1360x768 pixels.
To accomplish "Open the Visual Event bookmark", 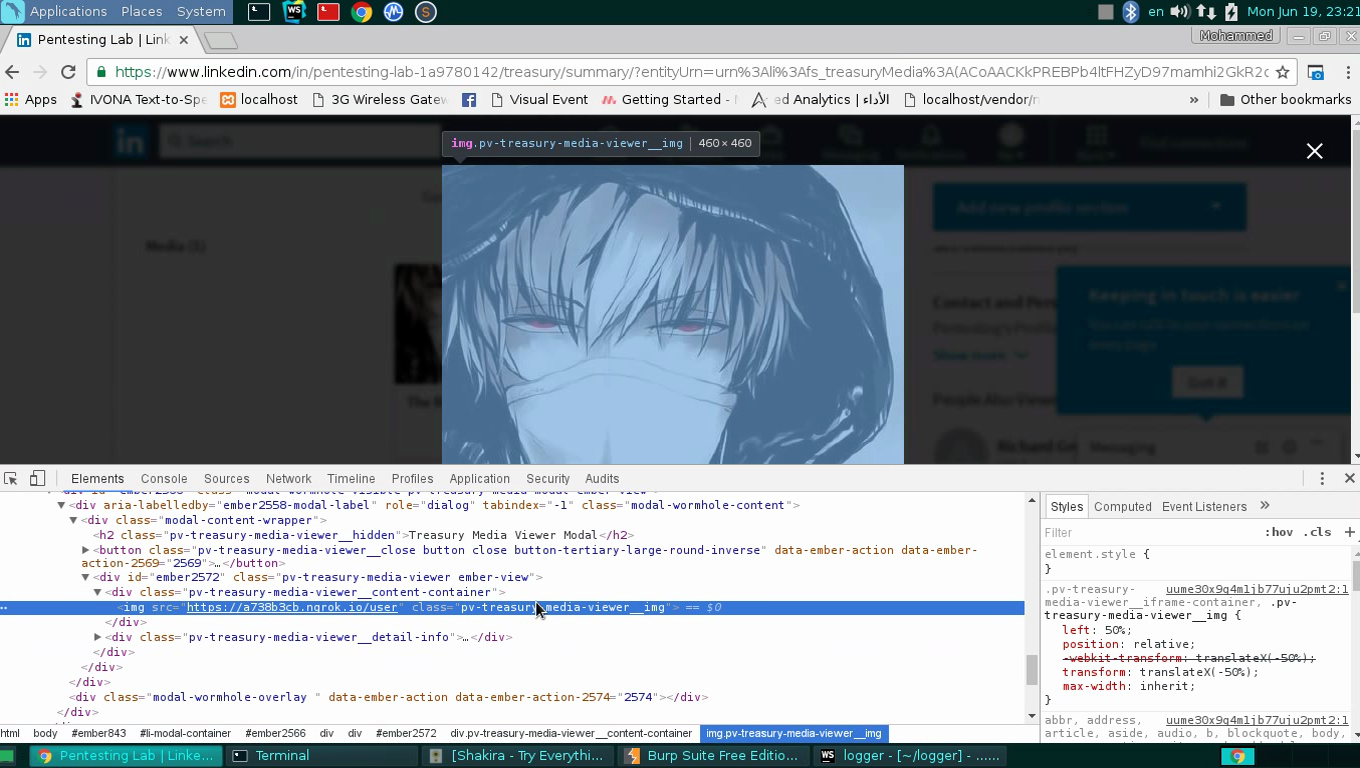I will tap(538, 99).
